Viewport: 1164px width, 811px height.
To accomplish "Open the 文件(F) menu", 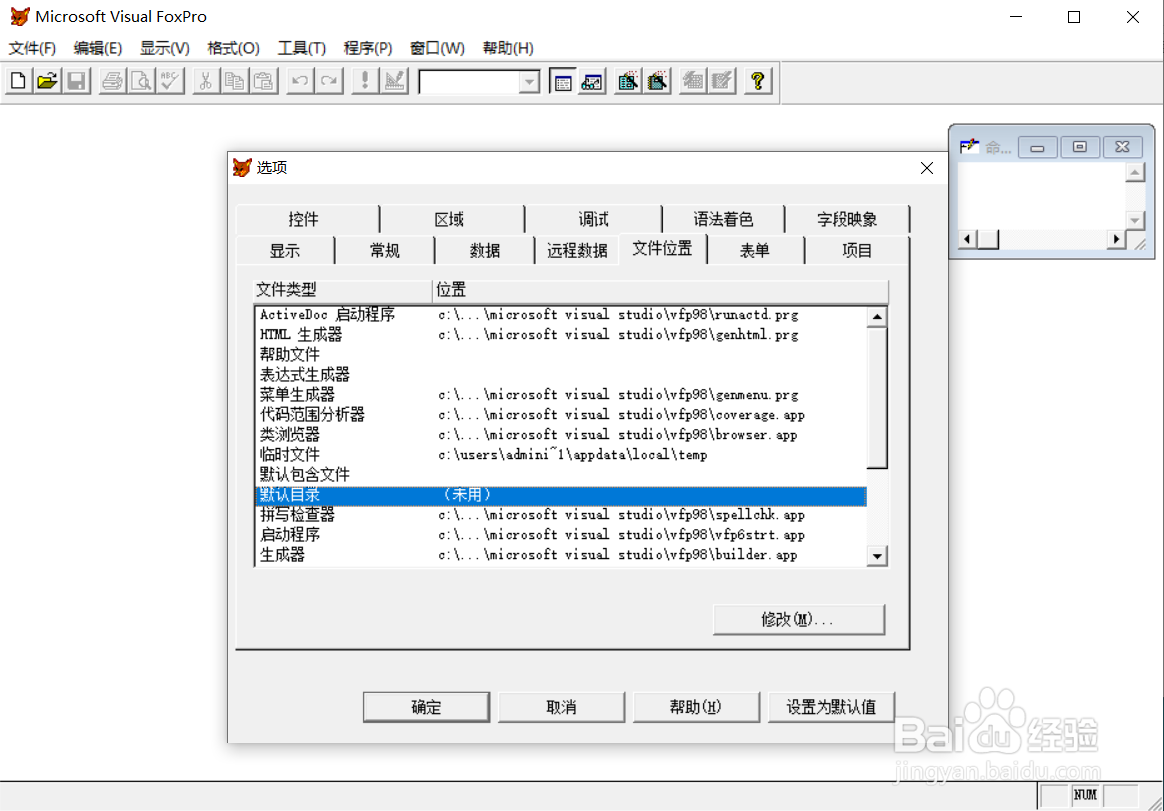I will pos(32,48).
